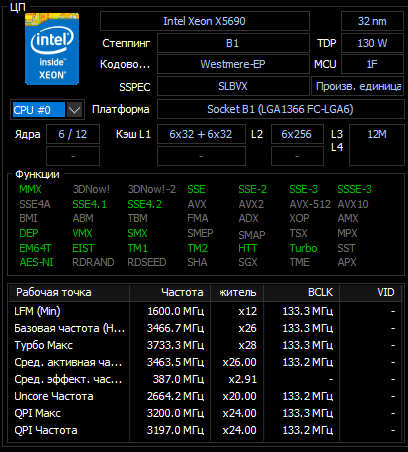Click the VMX feature flag
The width and height of the screenshot is (408, 452).
[x=82, y=233]
